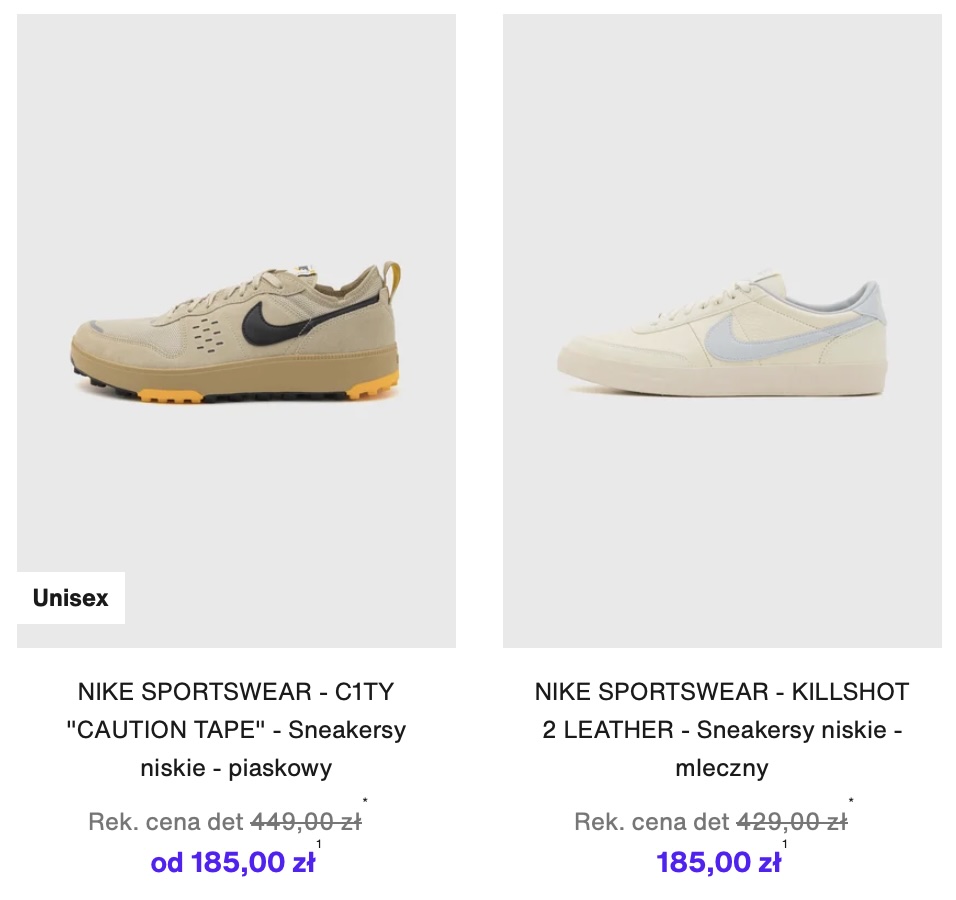Click "Rek. cena det" label under the Killshot sneaker
The width and height of the screenshot is (956, 900).
tap(652, 822)
